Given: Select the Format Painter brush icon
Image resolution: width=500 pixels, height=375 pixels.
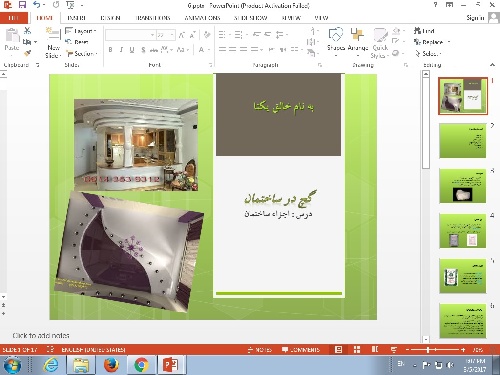Looking at the screenshot, I should click(x=27, y=53).
